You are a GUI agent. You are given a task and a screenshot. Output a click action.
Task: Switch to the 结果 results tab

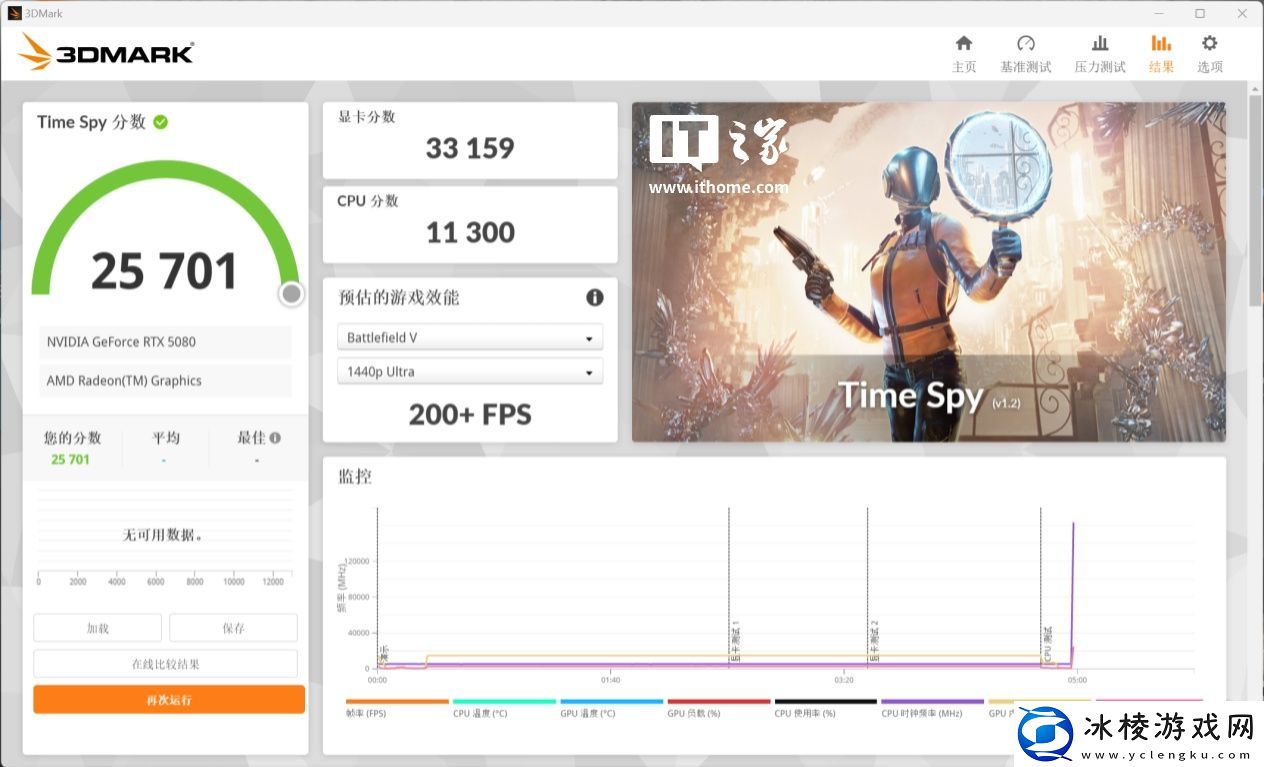point(1160,53)
